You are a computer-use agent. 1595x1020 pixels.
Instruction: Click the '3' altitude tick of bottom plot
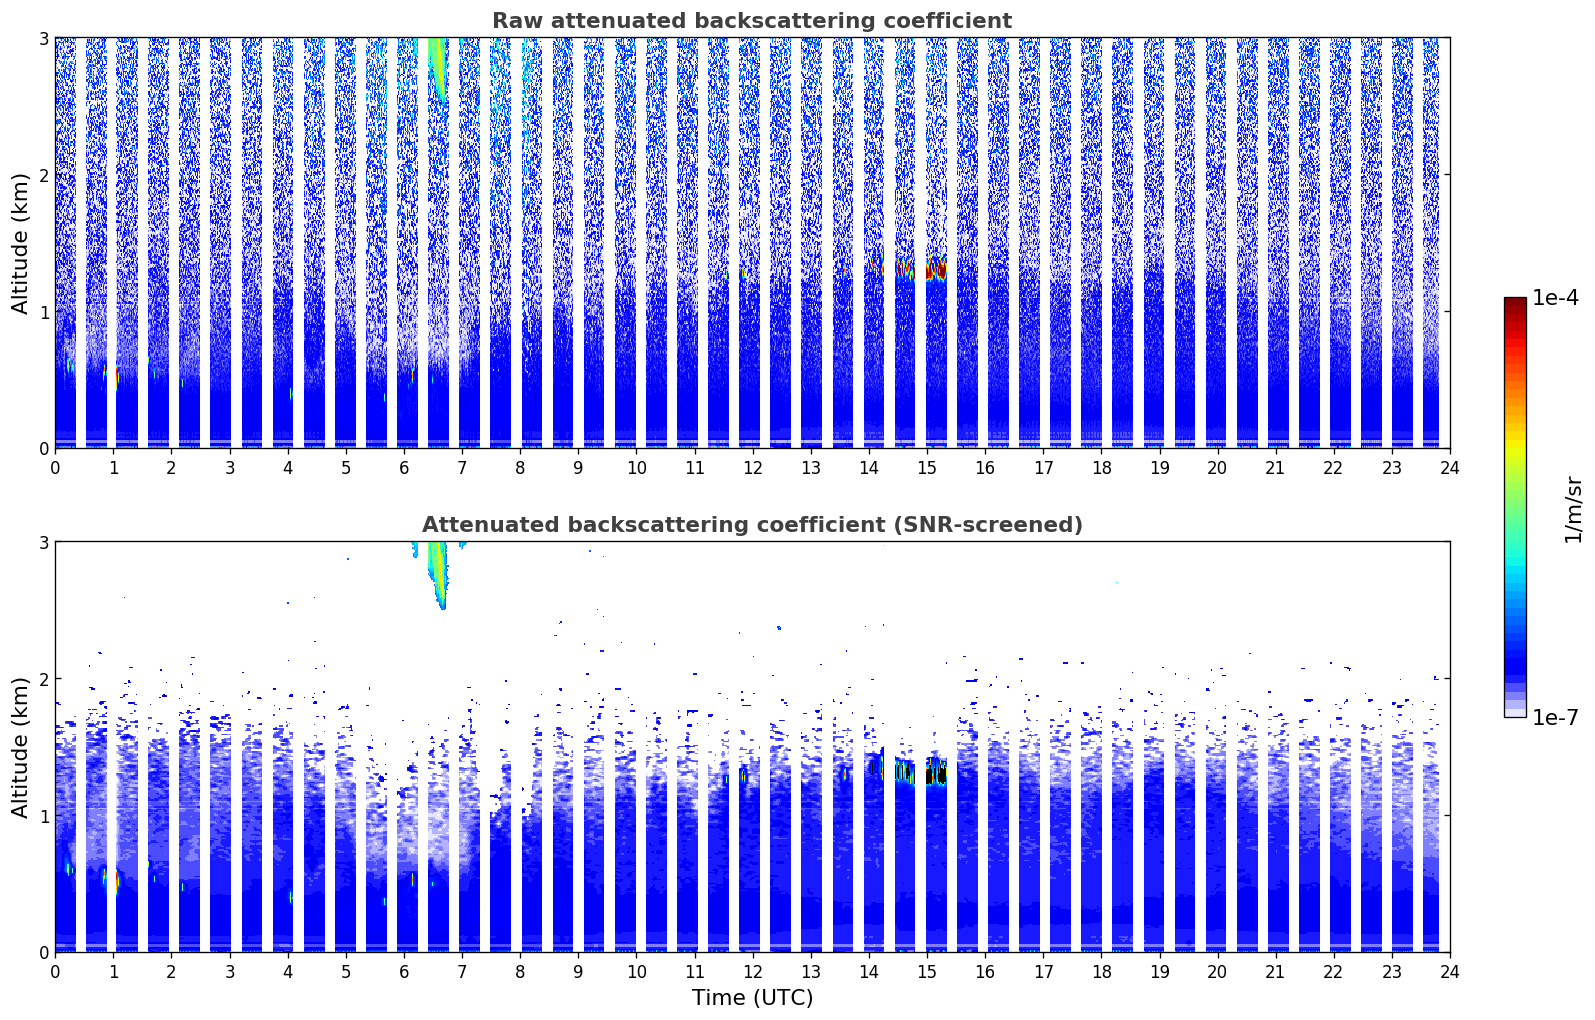point(43,542)
